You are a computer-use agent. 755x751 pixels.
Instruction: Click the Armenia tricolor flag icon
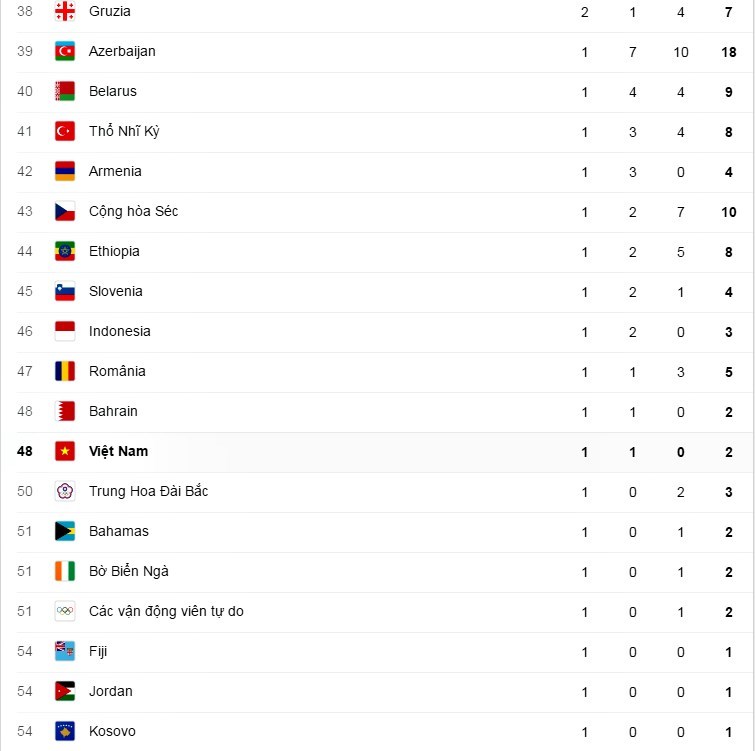click(65, 171)
